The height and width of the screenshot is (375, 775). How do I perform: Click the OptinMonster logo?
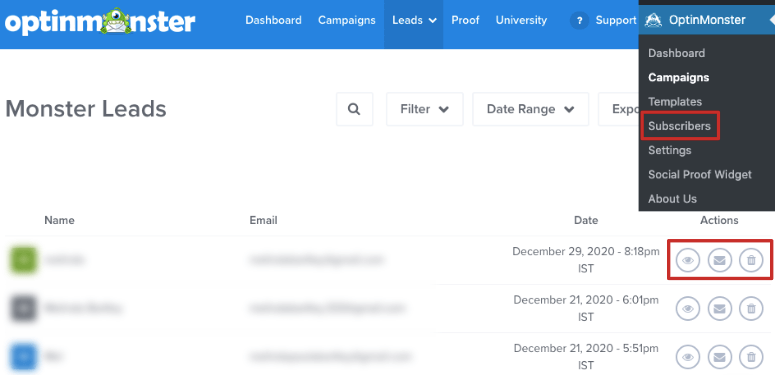(x=100, y=21)
